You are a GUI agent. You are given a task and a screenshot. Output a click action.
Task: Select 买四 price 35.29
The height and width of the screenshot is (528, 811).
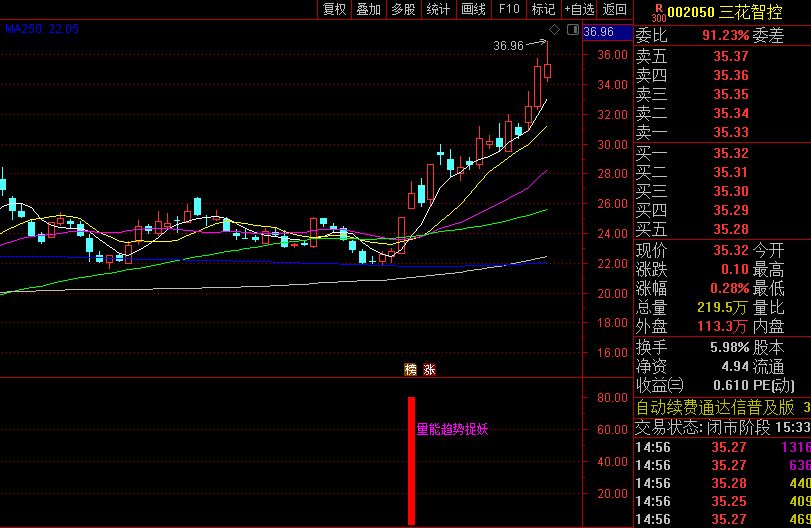731,210
